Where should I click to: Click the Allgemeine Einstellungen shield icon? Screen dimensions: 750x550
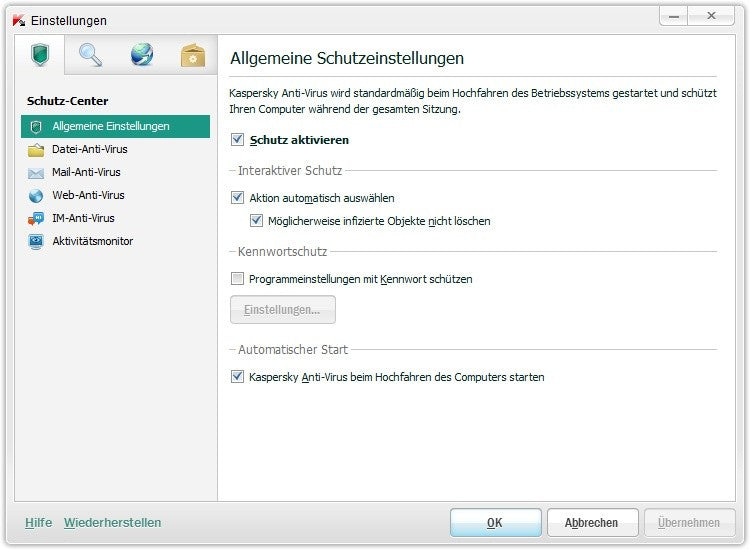(36, 127)
